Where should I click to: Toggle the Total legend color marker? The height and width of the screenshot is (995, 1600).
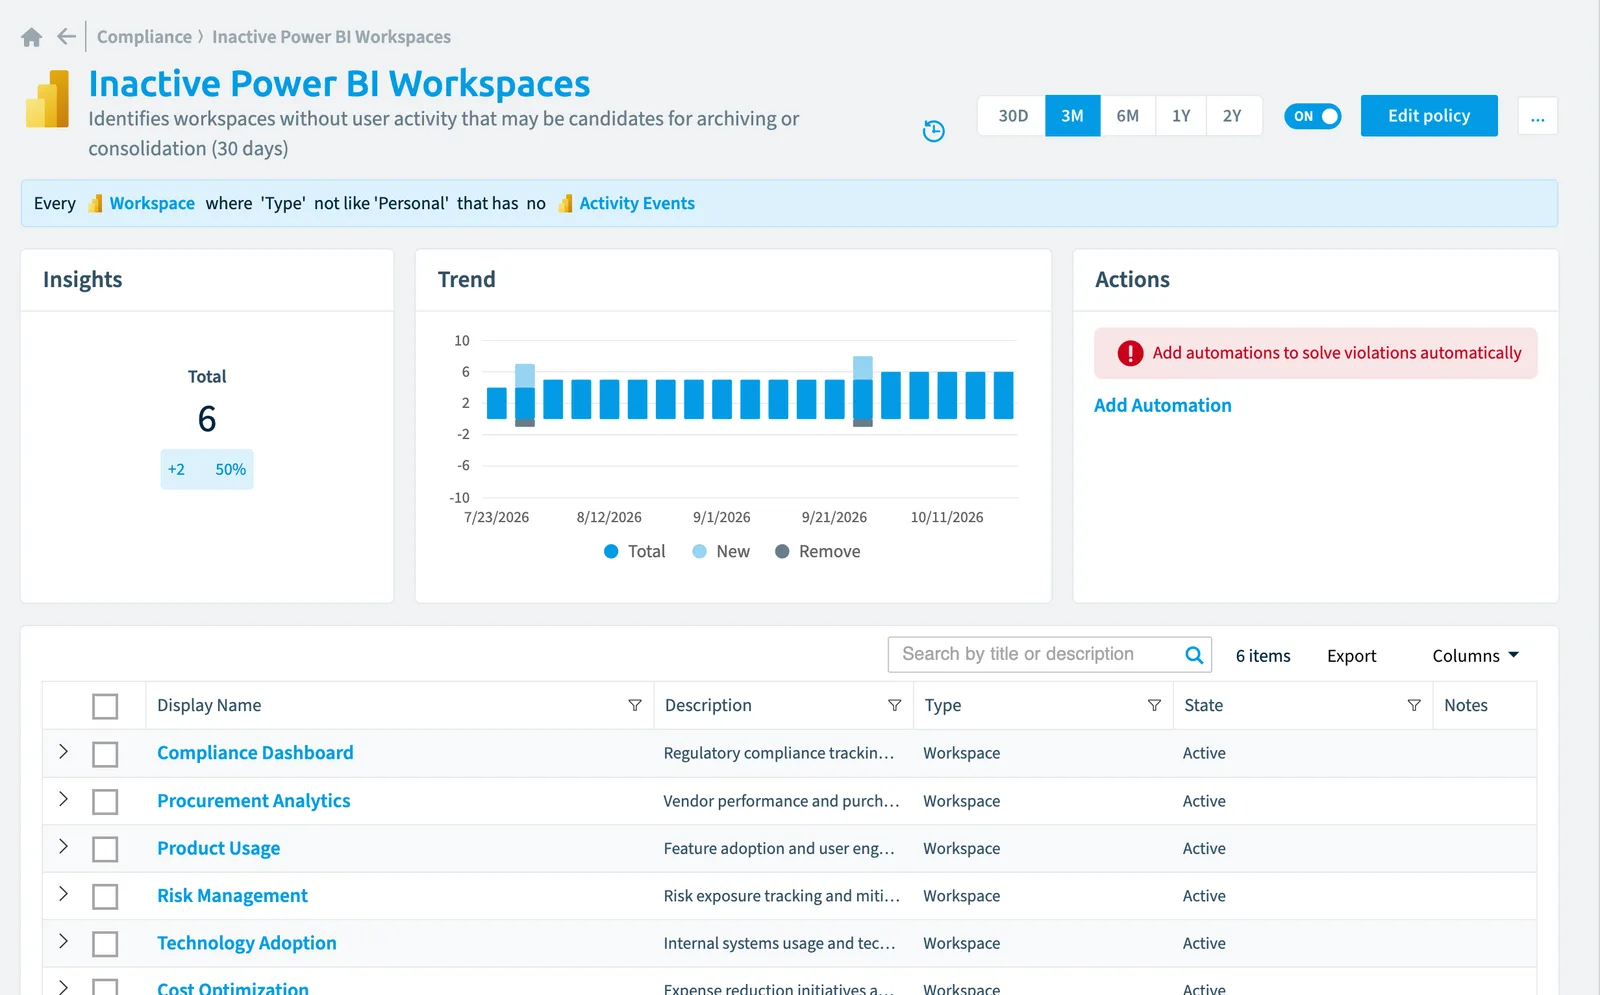pos(611,551)
